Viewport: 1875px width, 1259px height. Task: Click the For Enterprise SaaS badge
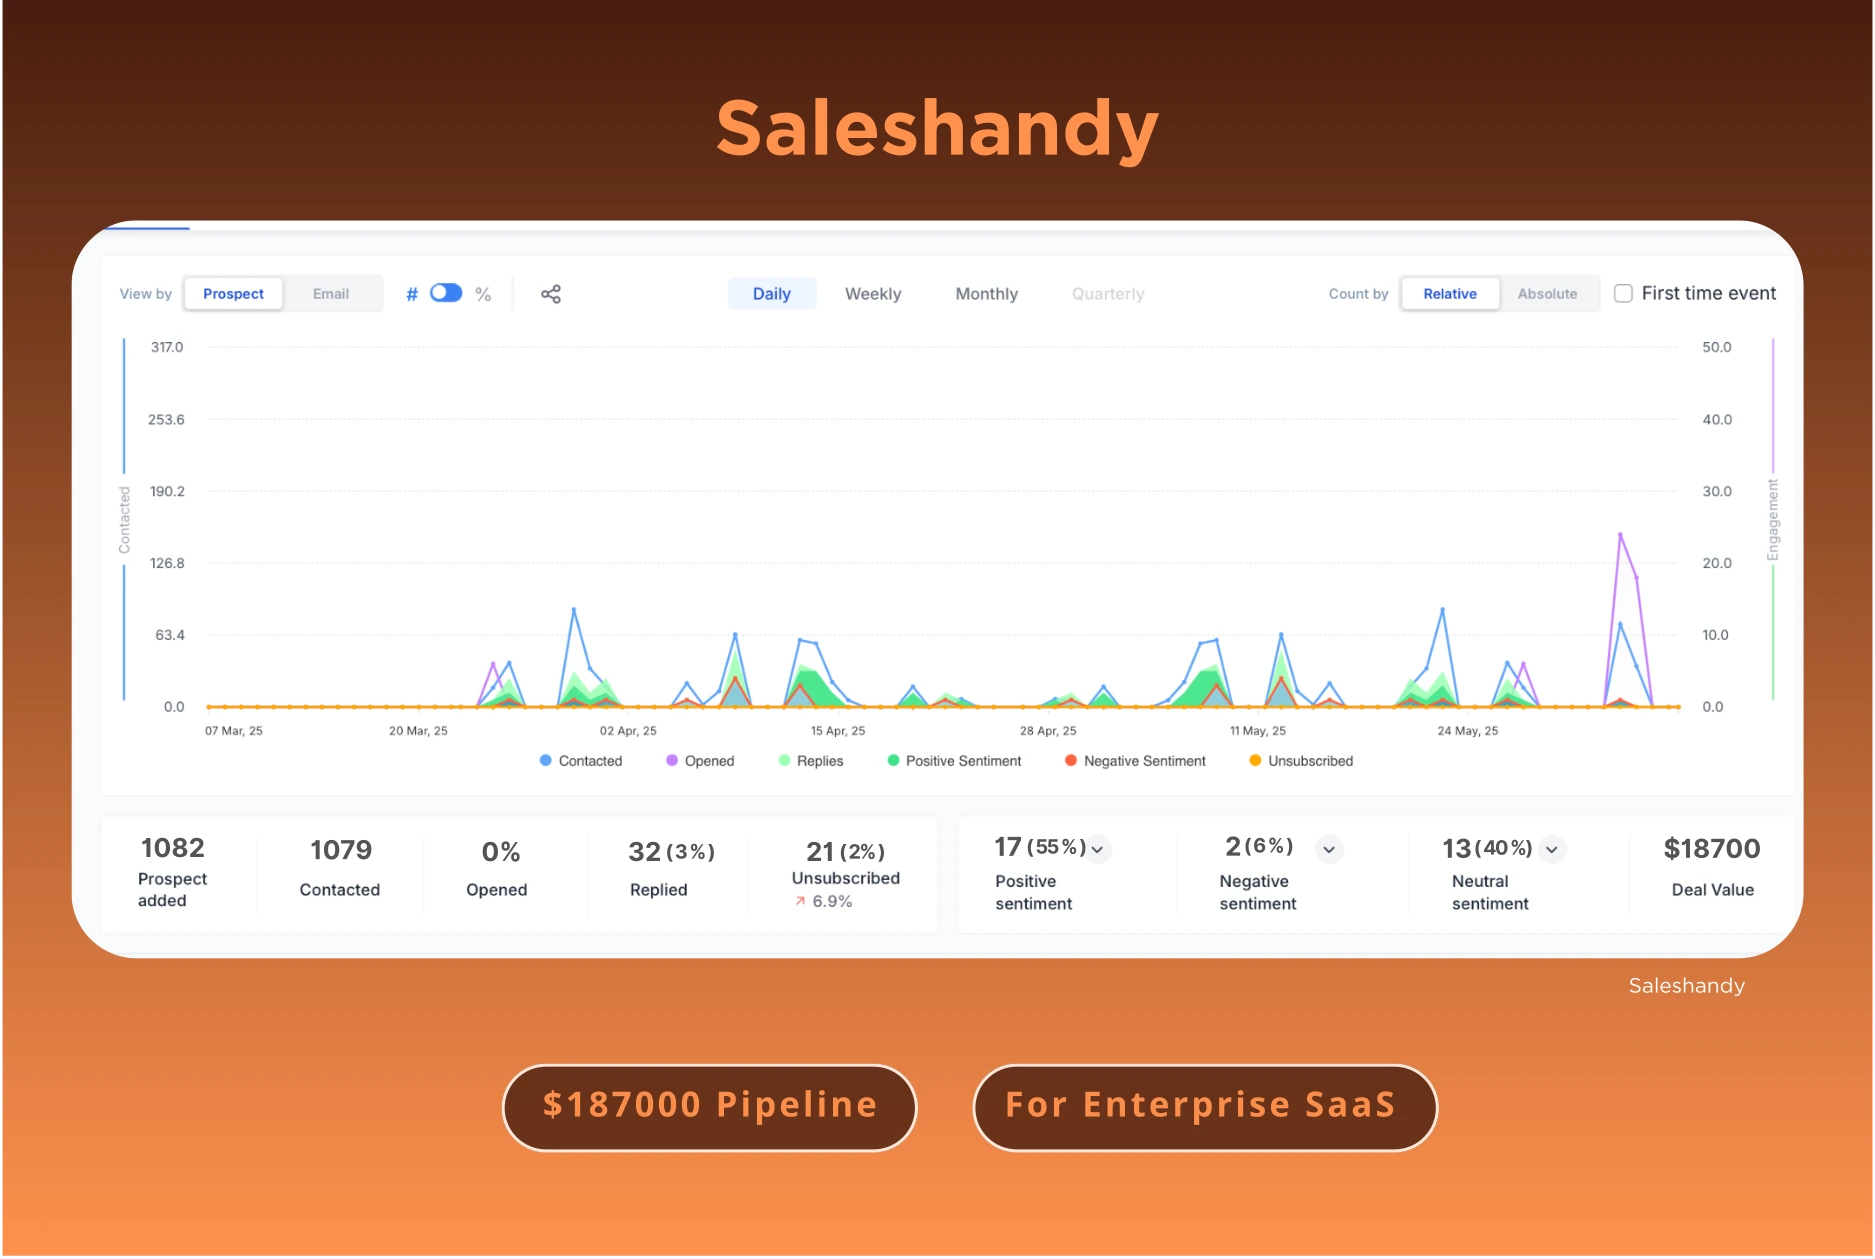click(x=1204, y=1107)
